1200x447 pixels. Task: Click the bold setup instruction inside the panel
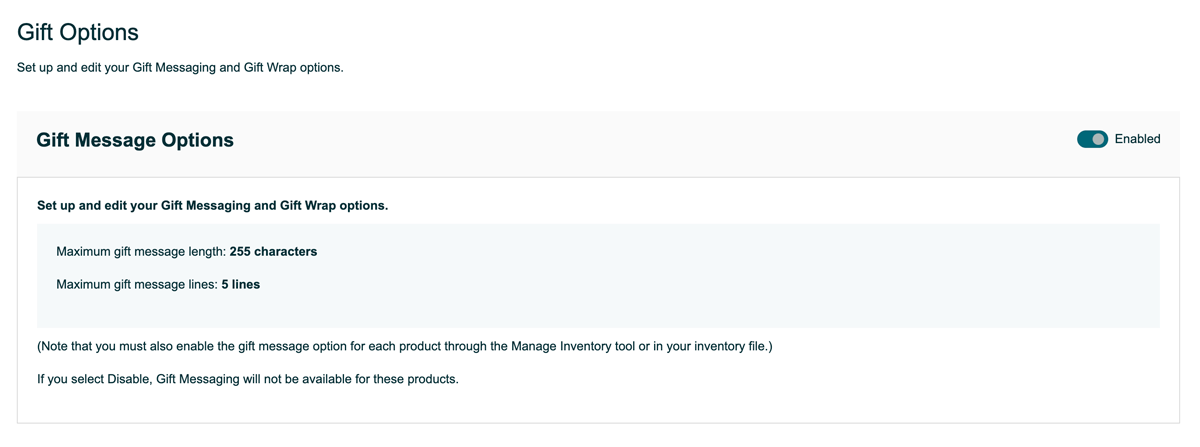click(212, 205)
